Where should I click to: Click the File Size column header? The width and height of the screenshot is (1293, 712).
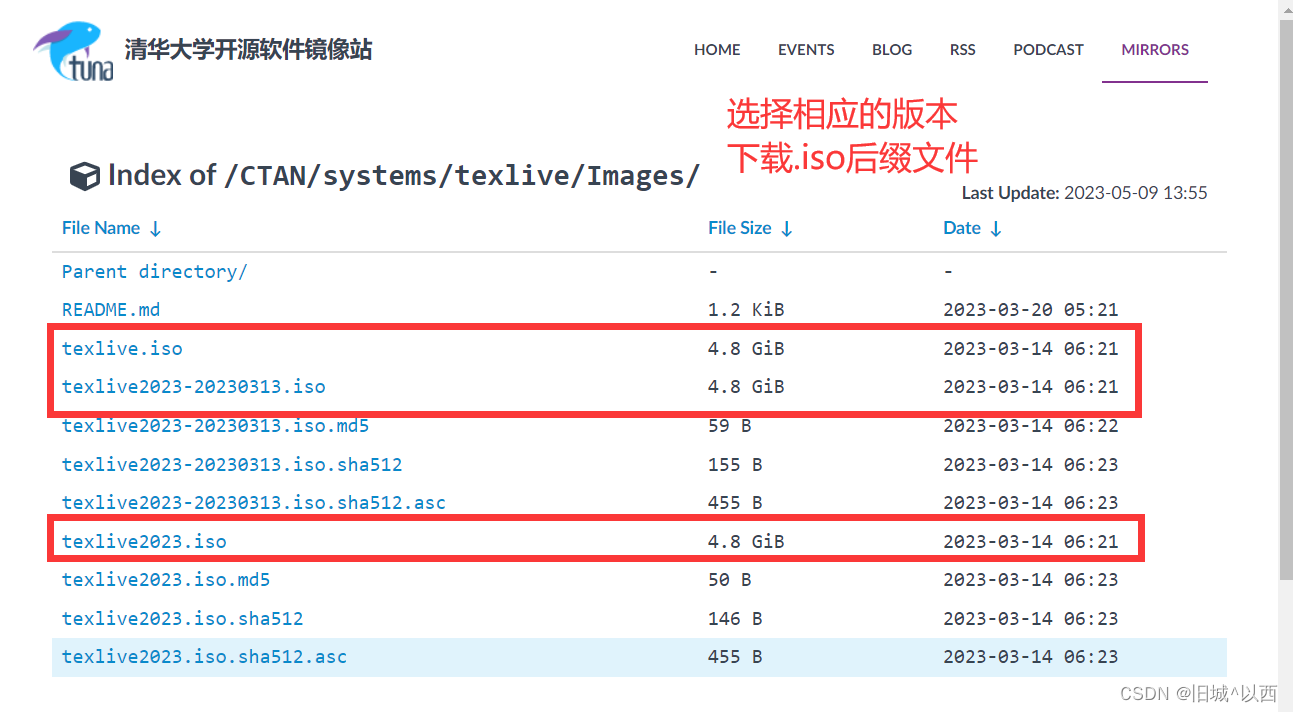740,228
